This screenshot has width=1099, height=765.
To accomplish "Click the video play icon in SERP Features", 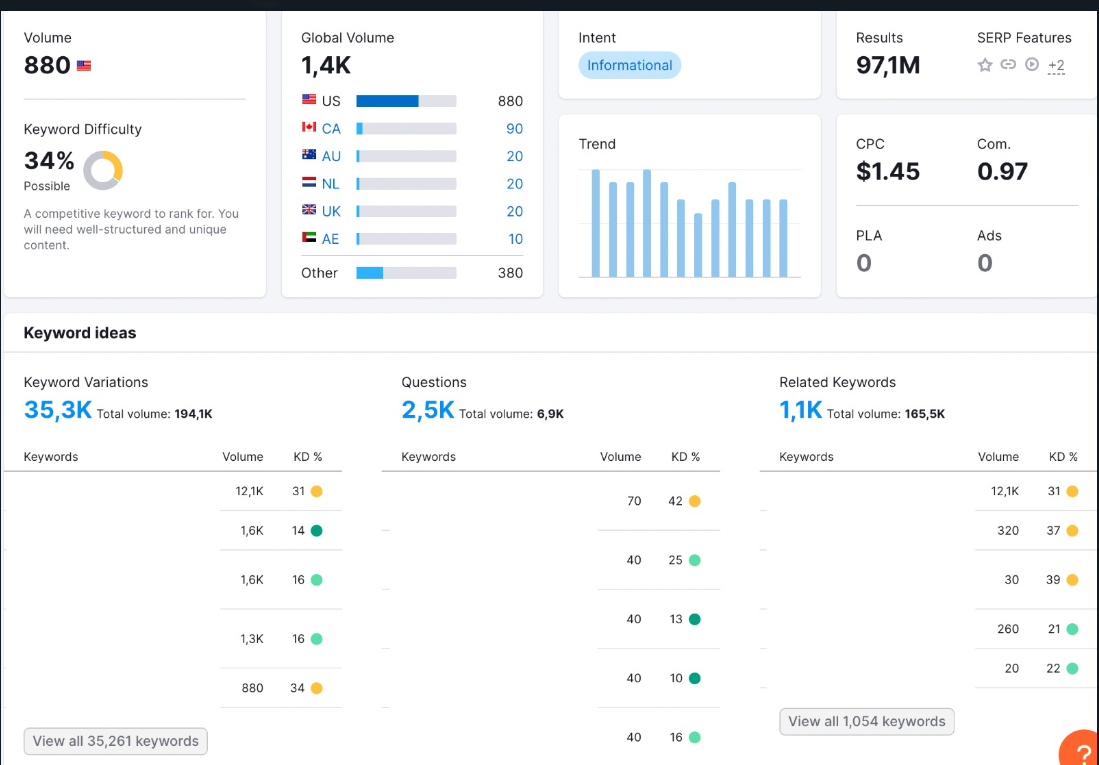I will (x=1032, y=65).
